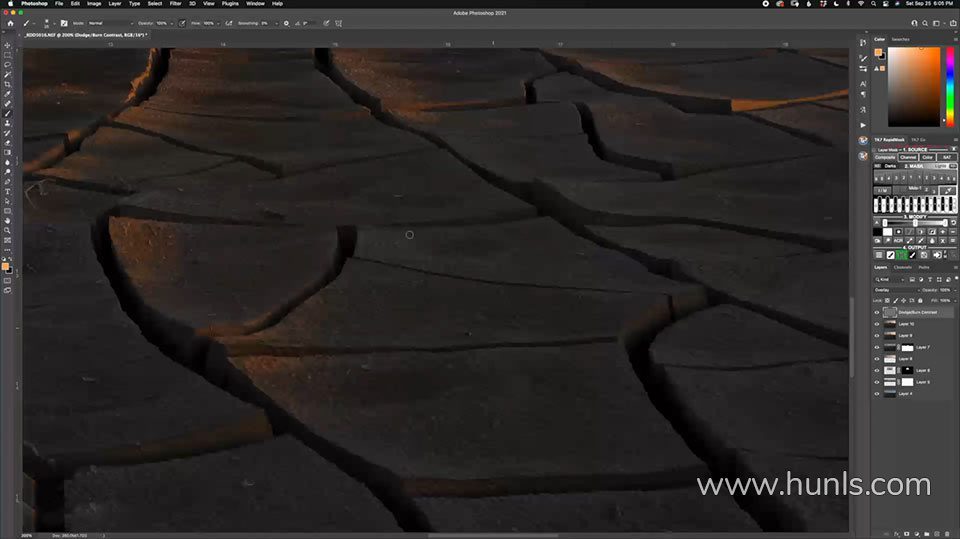Select the Pen tool

point(7,183)
